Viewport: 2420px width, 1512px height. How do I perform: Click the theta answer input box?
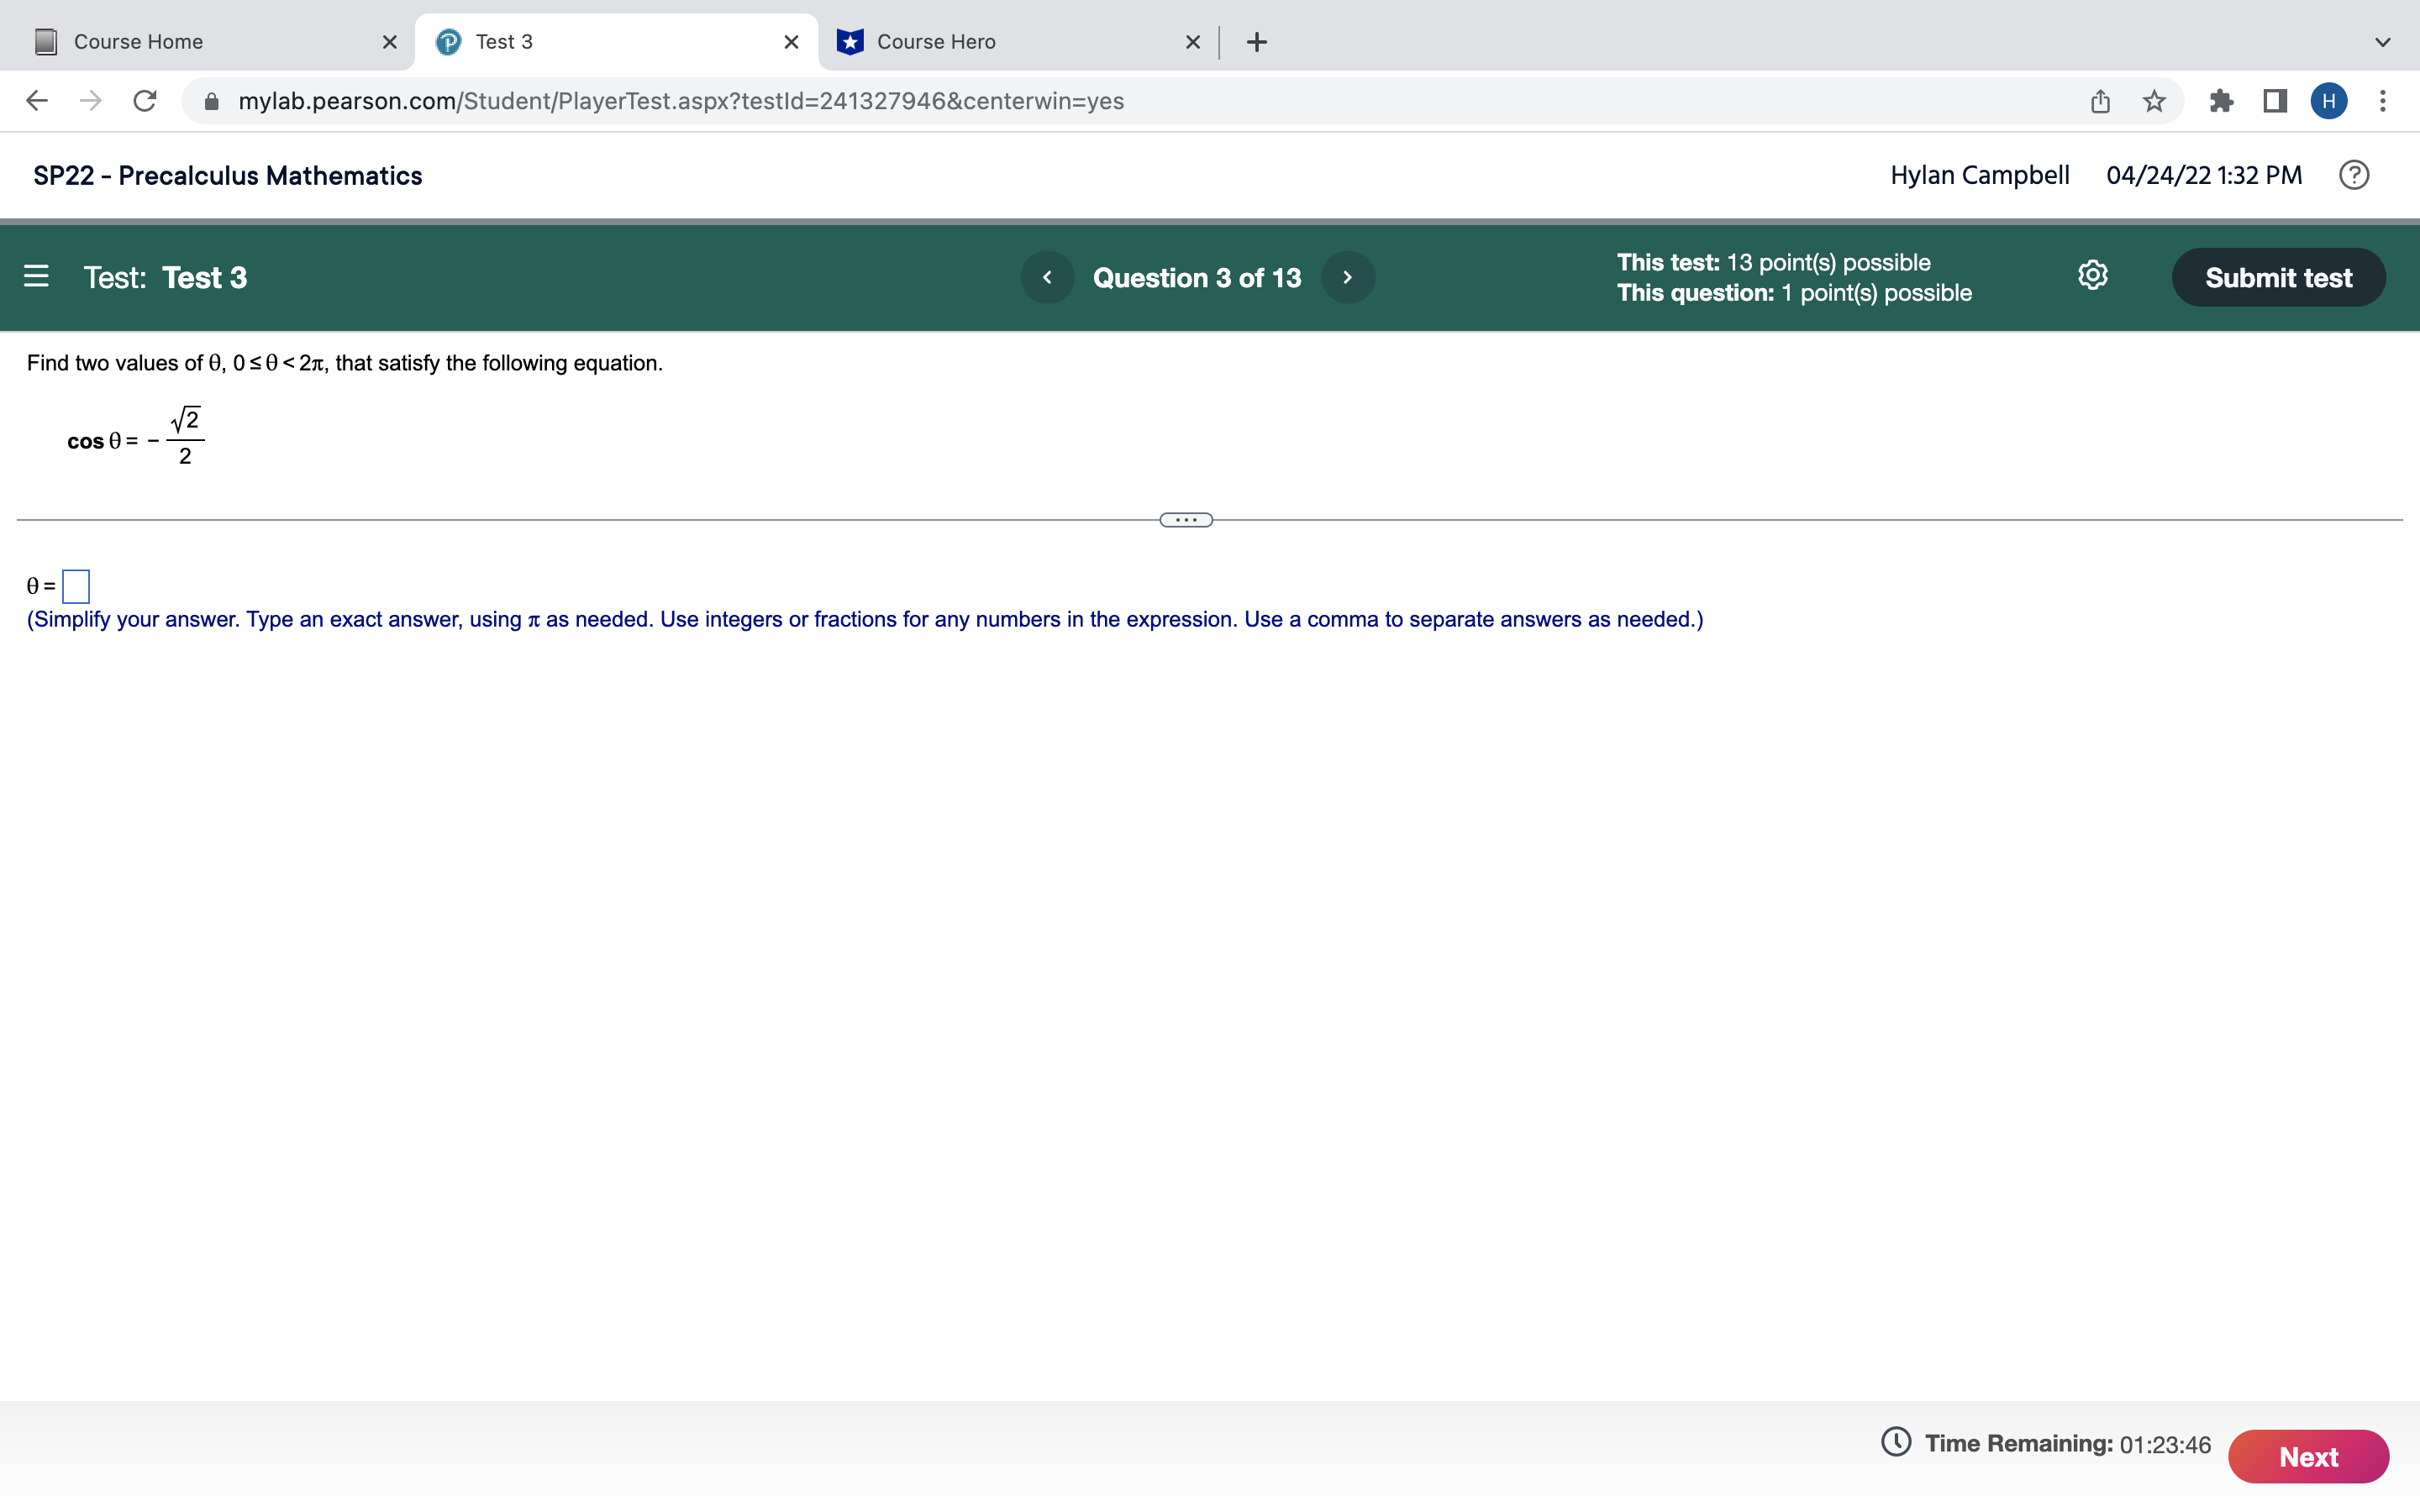click(x=76, y=586)
